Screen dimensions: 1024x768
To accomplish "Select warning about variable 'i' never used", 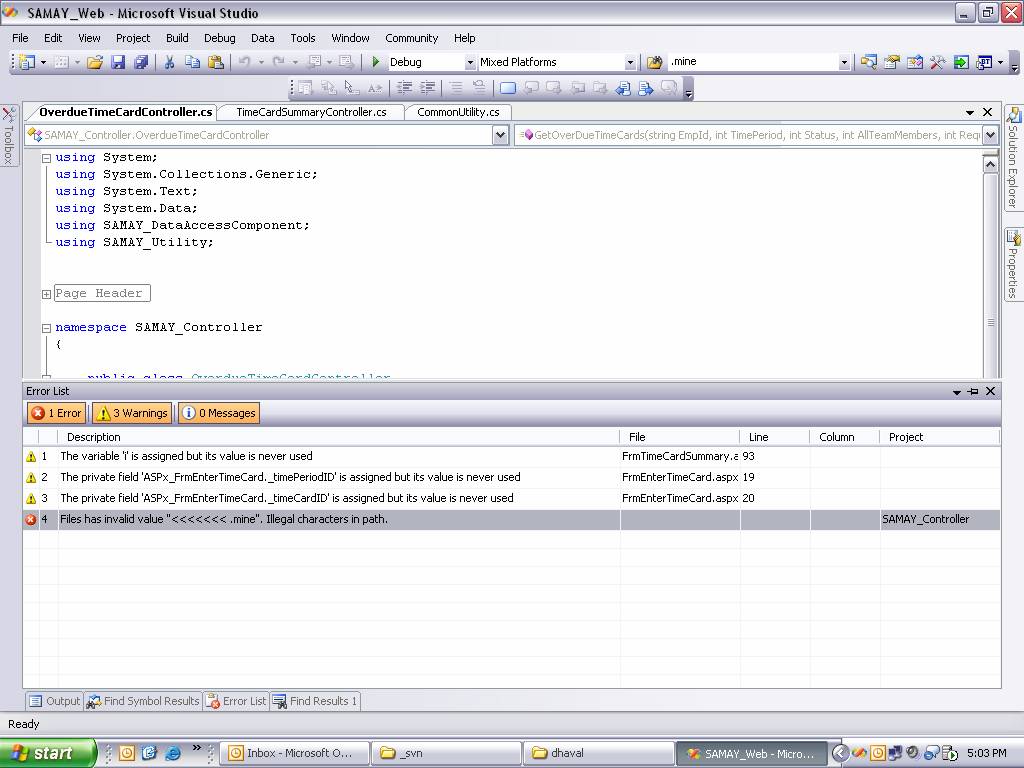I will pyautogui.click(x=511, y=456).
